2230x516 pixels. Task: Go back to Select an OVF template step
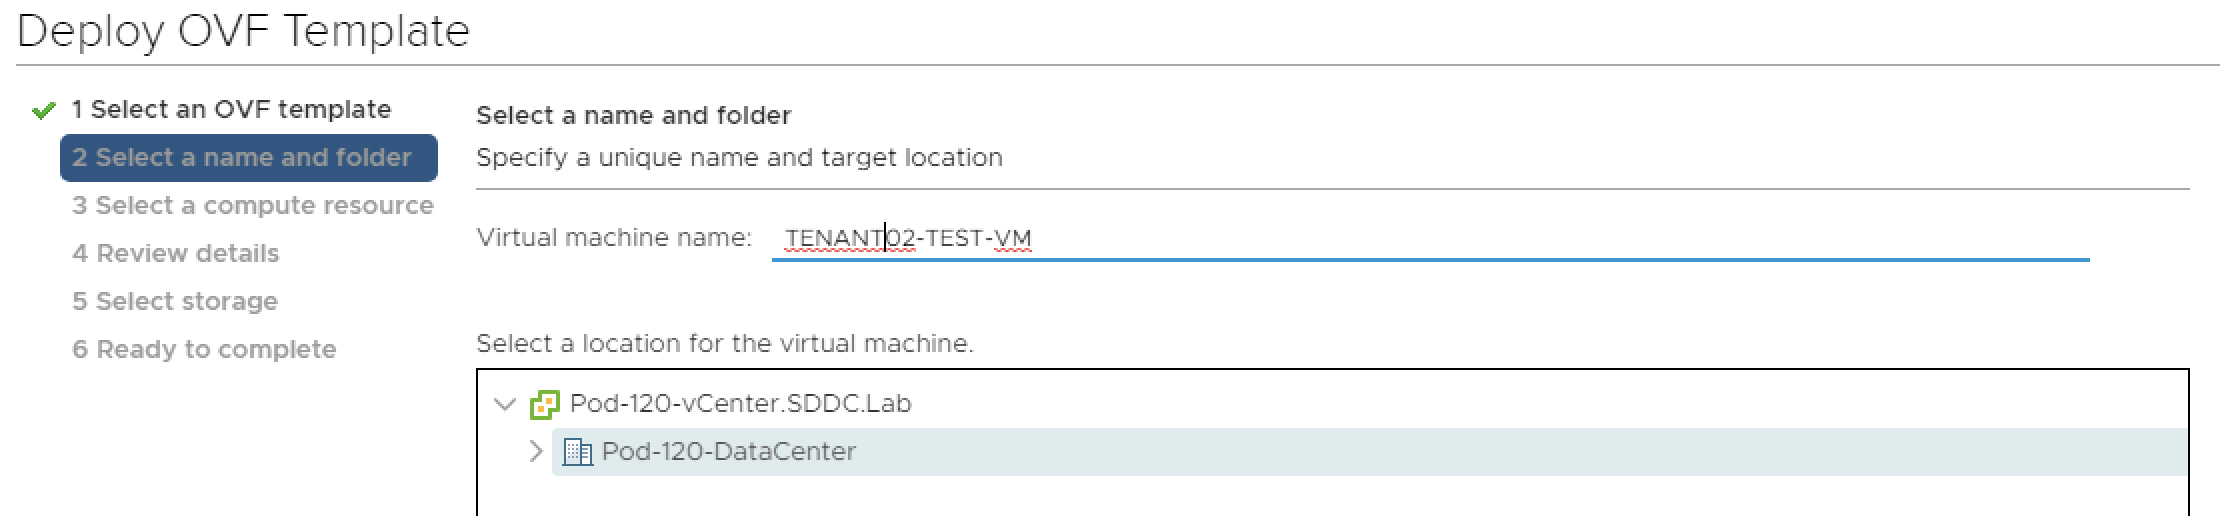[x=231, y=110]
